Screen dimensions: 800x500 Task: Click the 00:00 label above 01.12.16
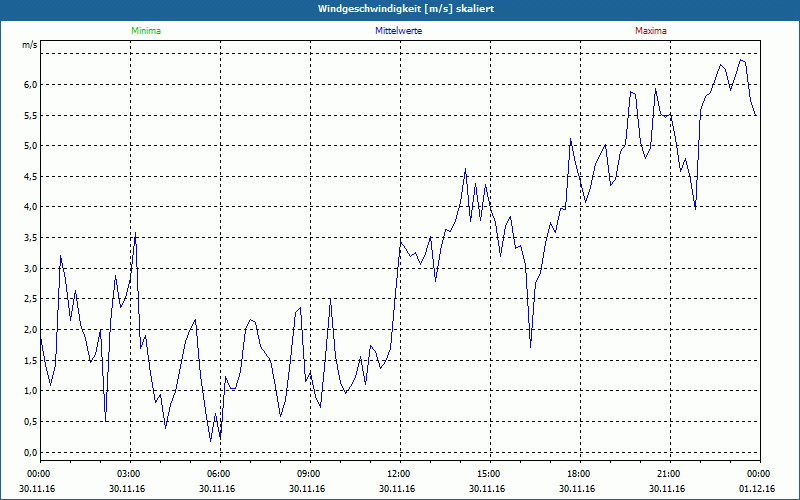[757, 474]
